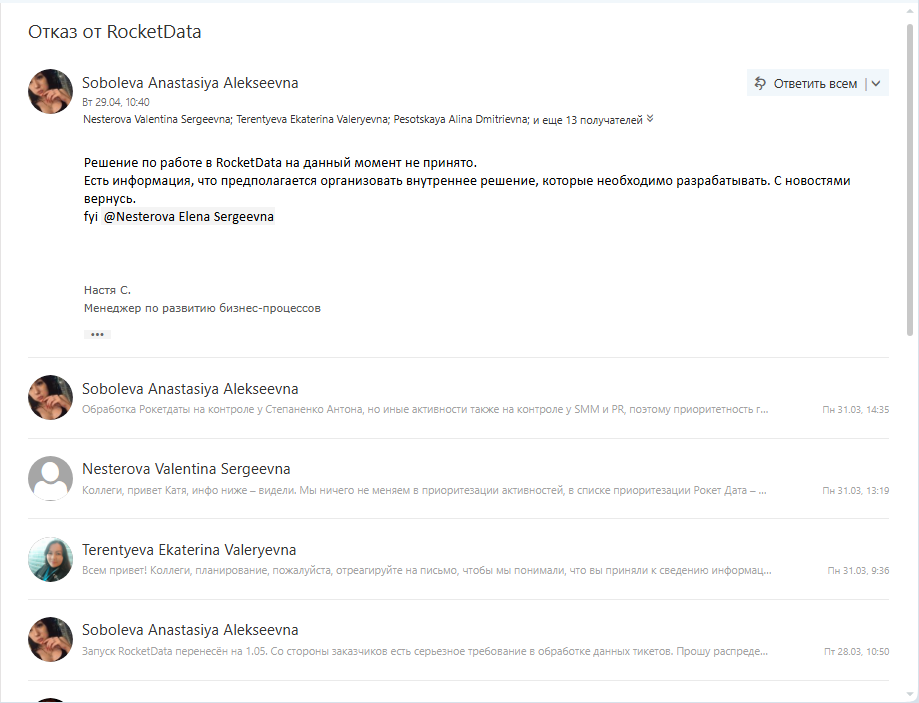Expand the collapsed quoted text ellipsis
The height and width of the screenshot is (703, 919).
[97, 334]
